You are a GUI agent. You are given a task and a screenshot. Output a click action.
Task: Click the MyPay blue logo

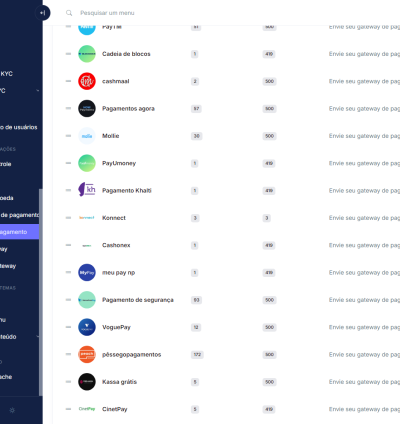coord(87,272)
